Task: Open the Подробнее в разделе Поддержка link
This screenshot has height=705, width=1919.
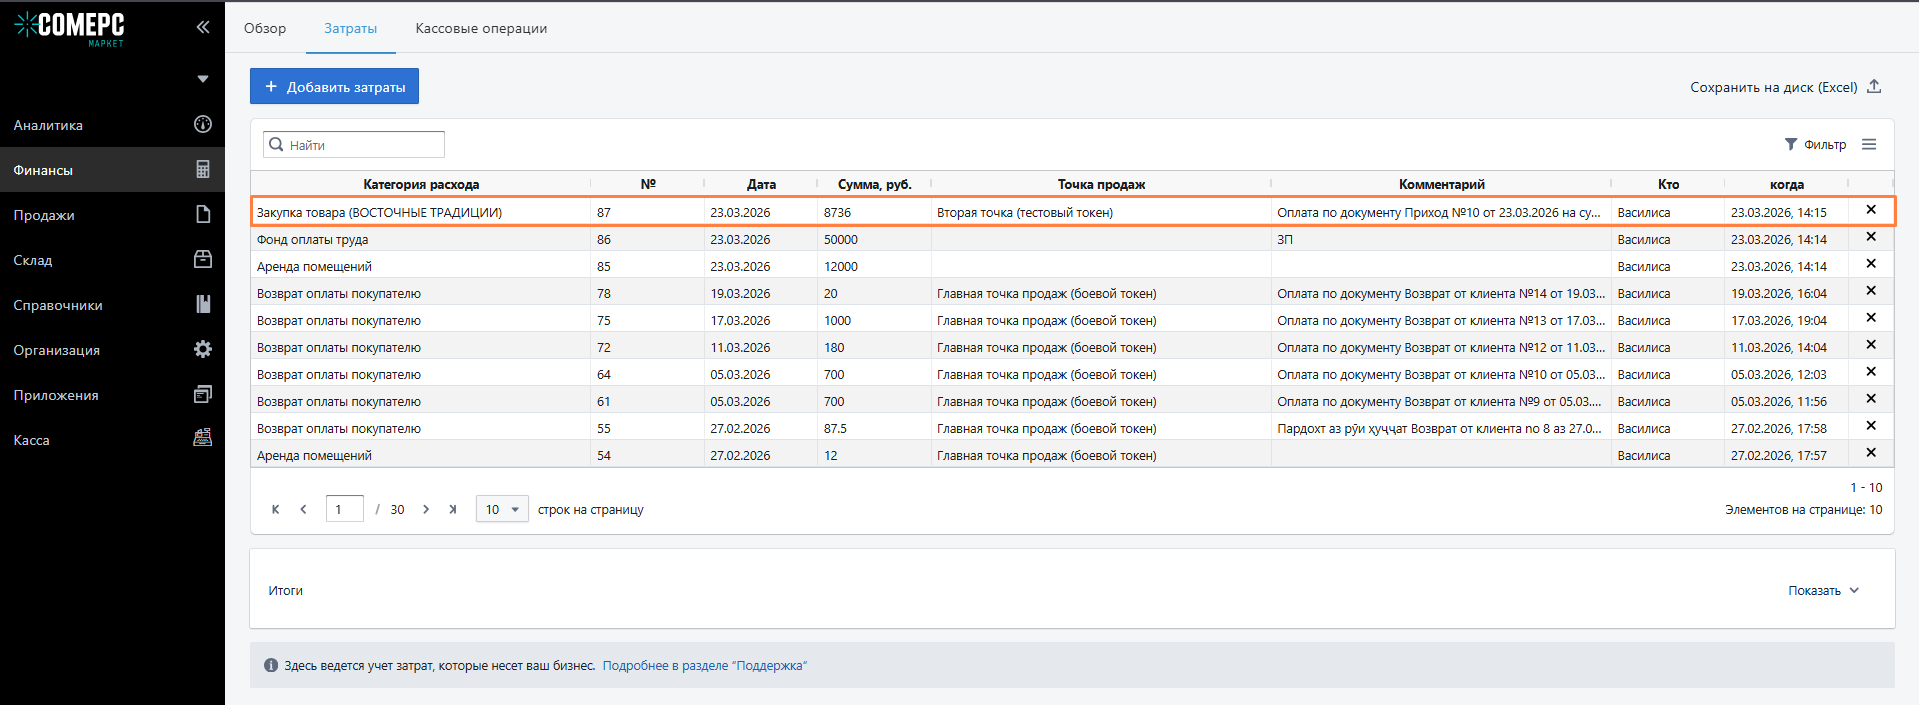Action: pos(704,666)
